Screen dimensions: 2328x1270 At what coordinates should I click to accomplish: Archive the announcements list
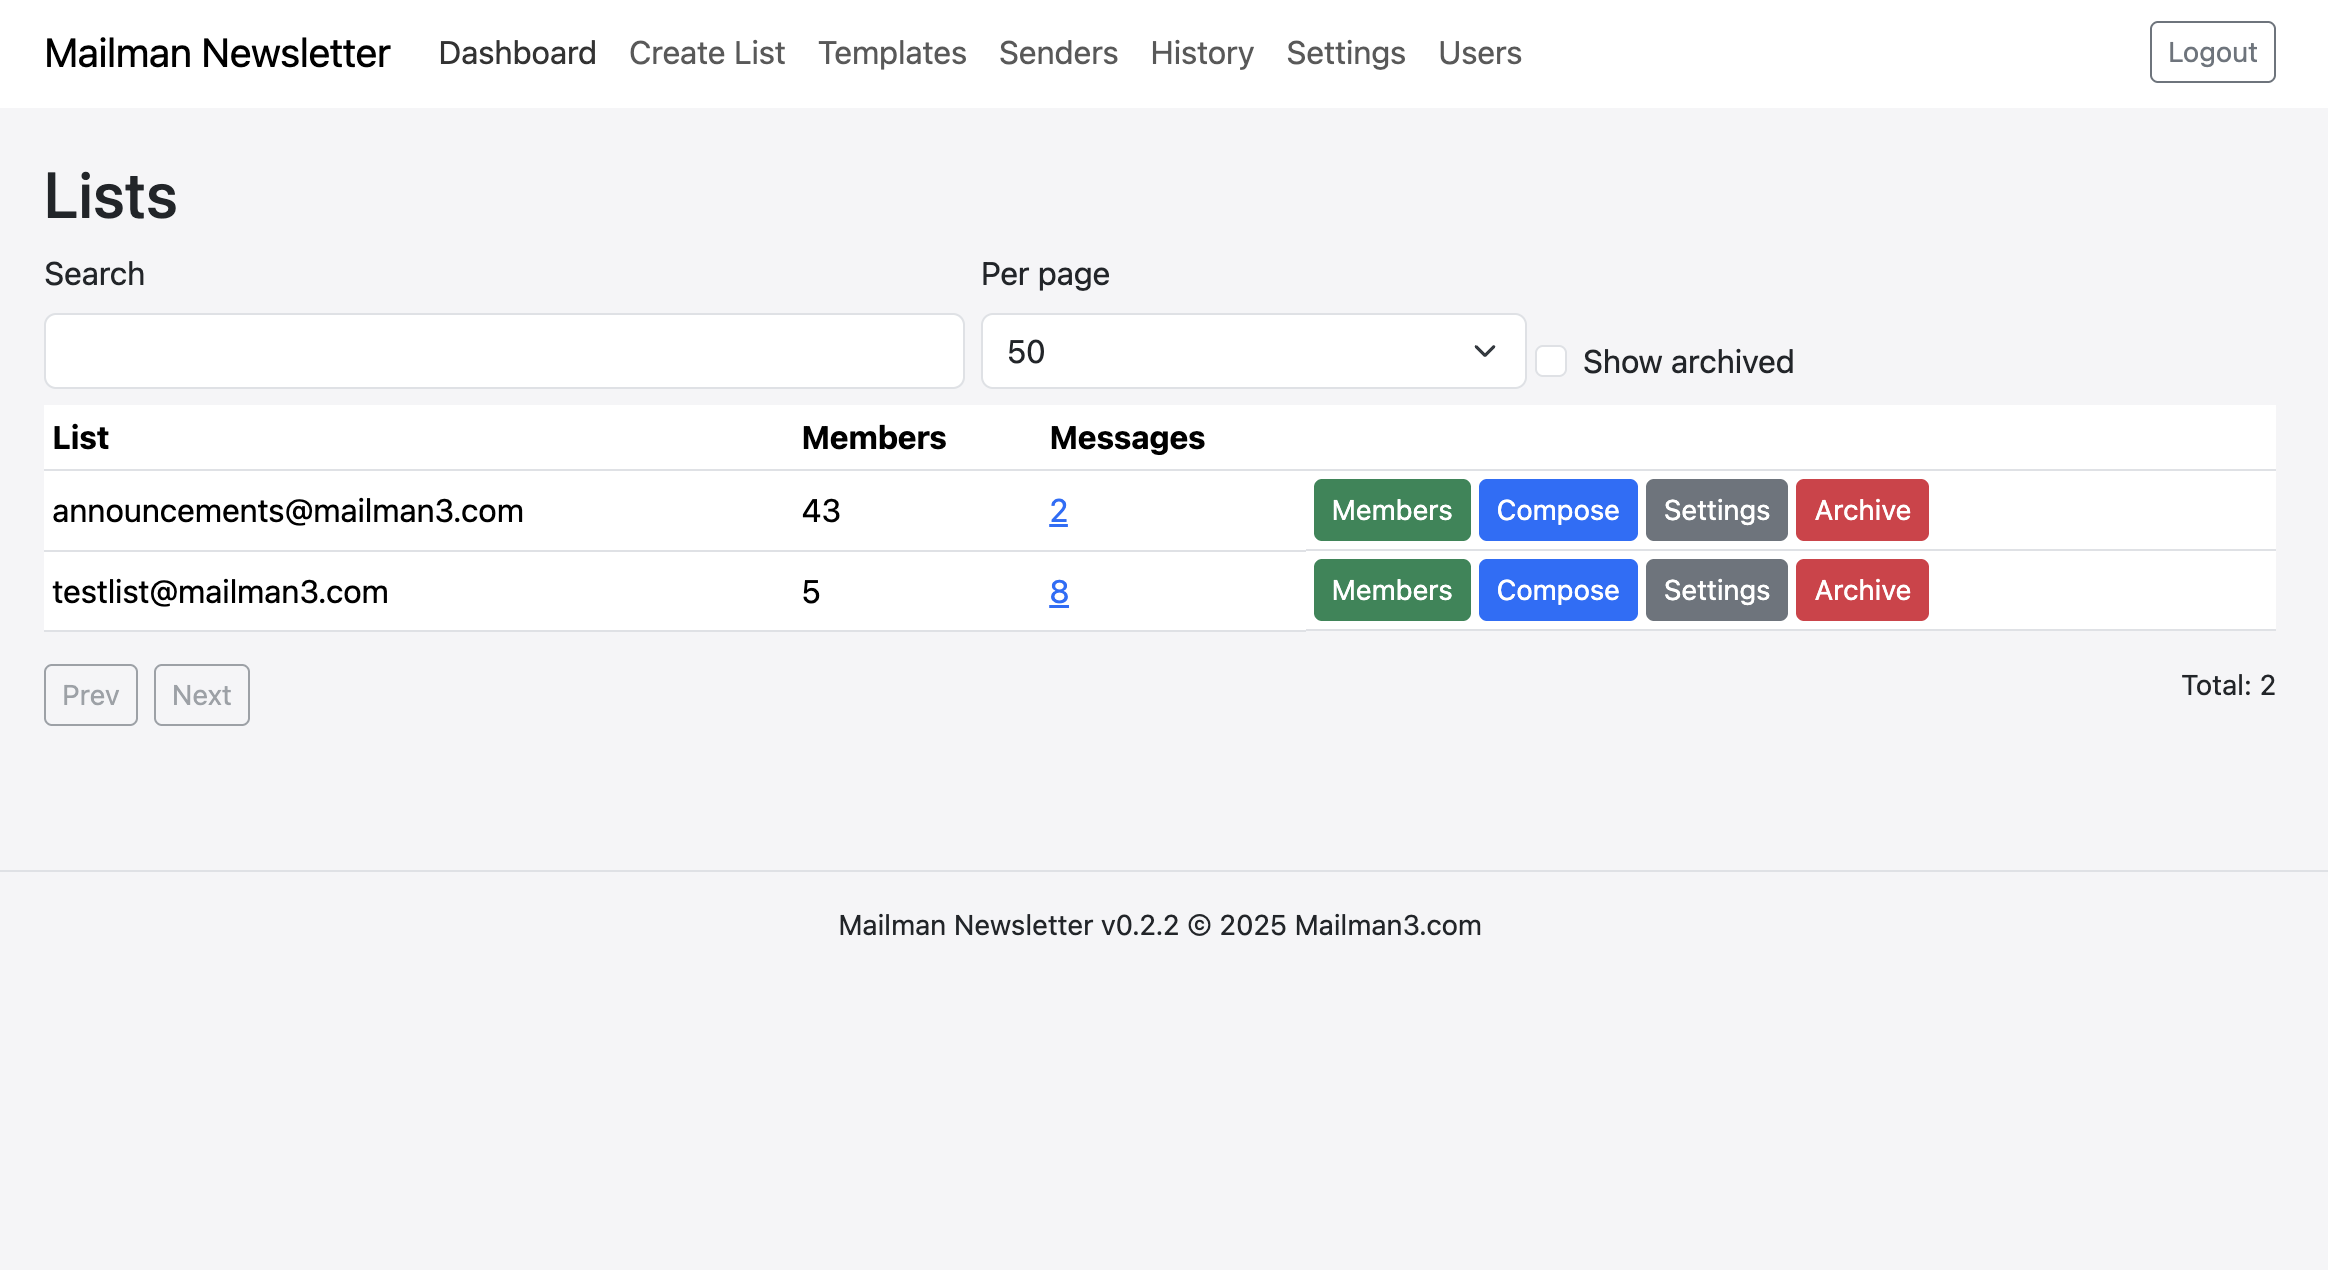[x=1861, y=510]
